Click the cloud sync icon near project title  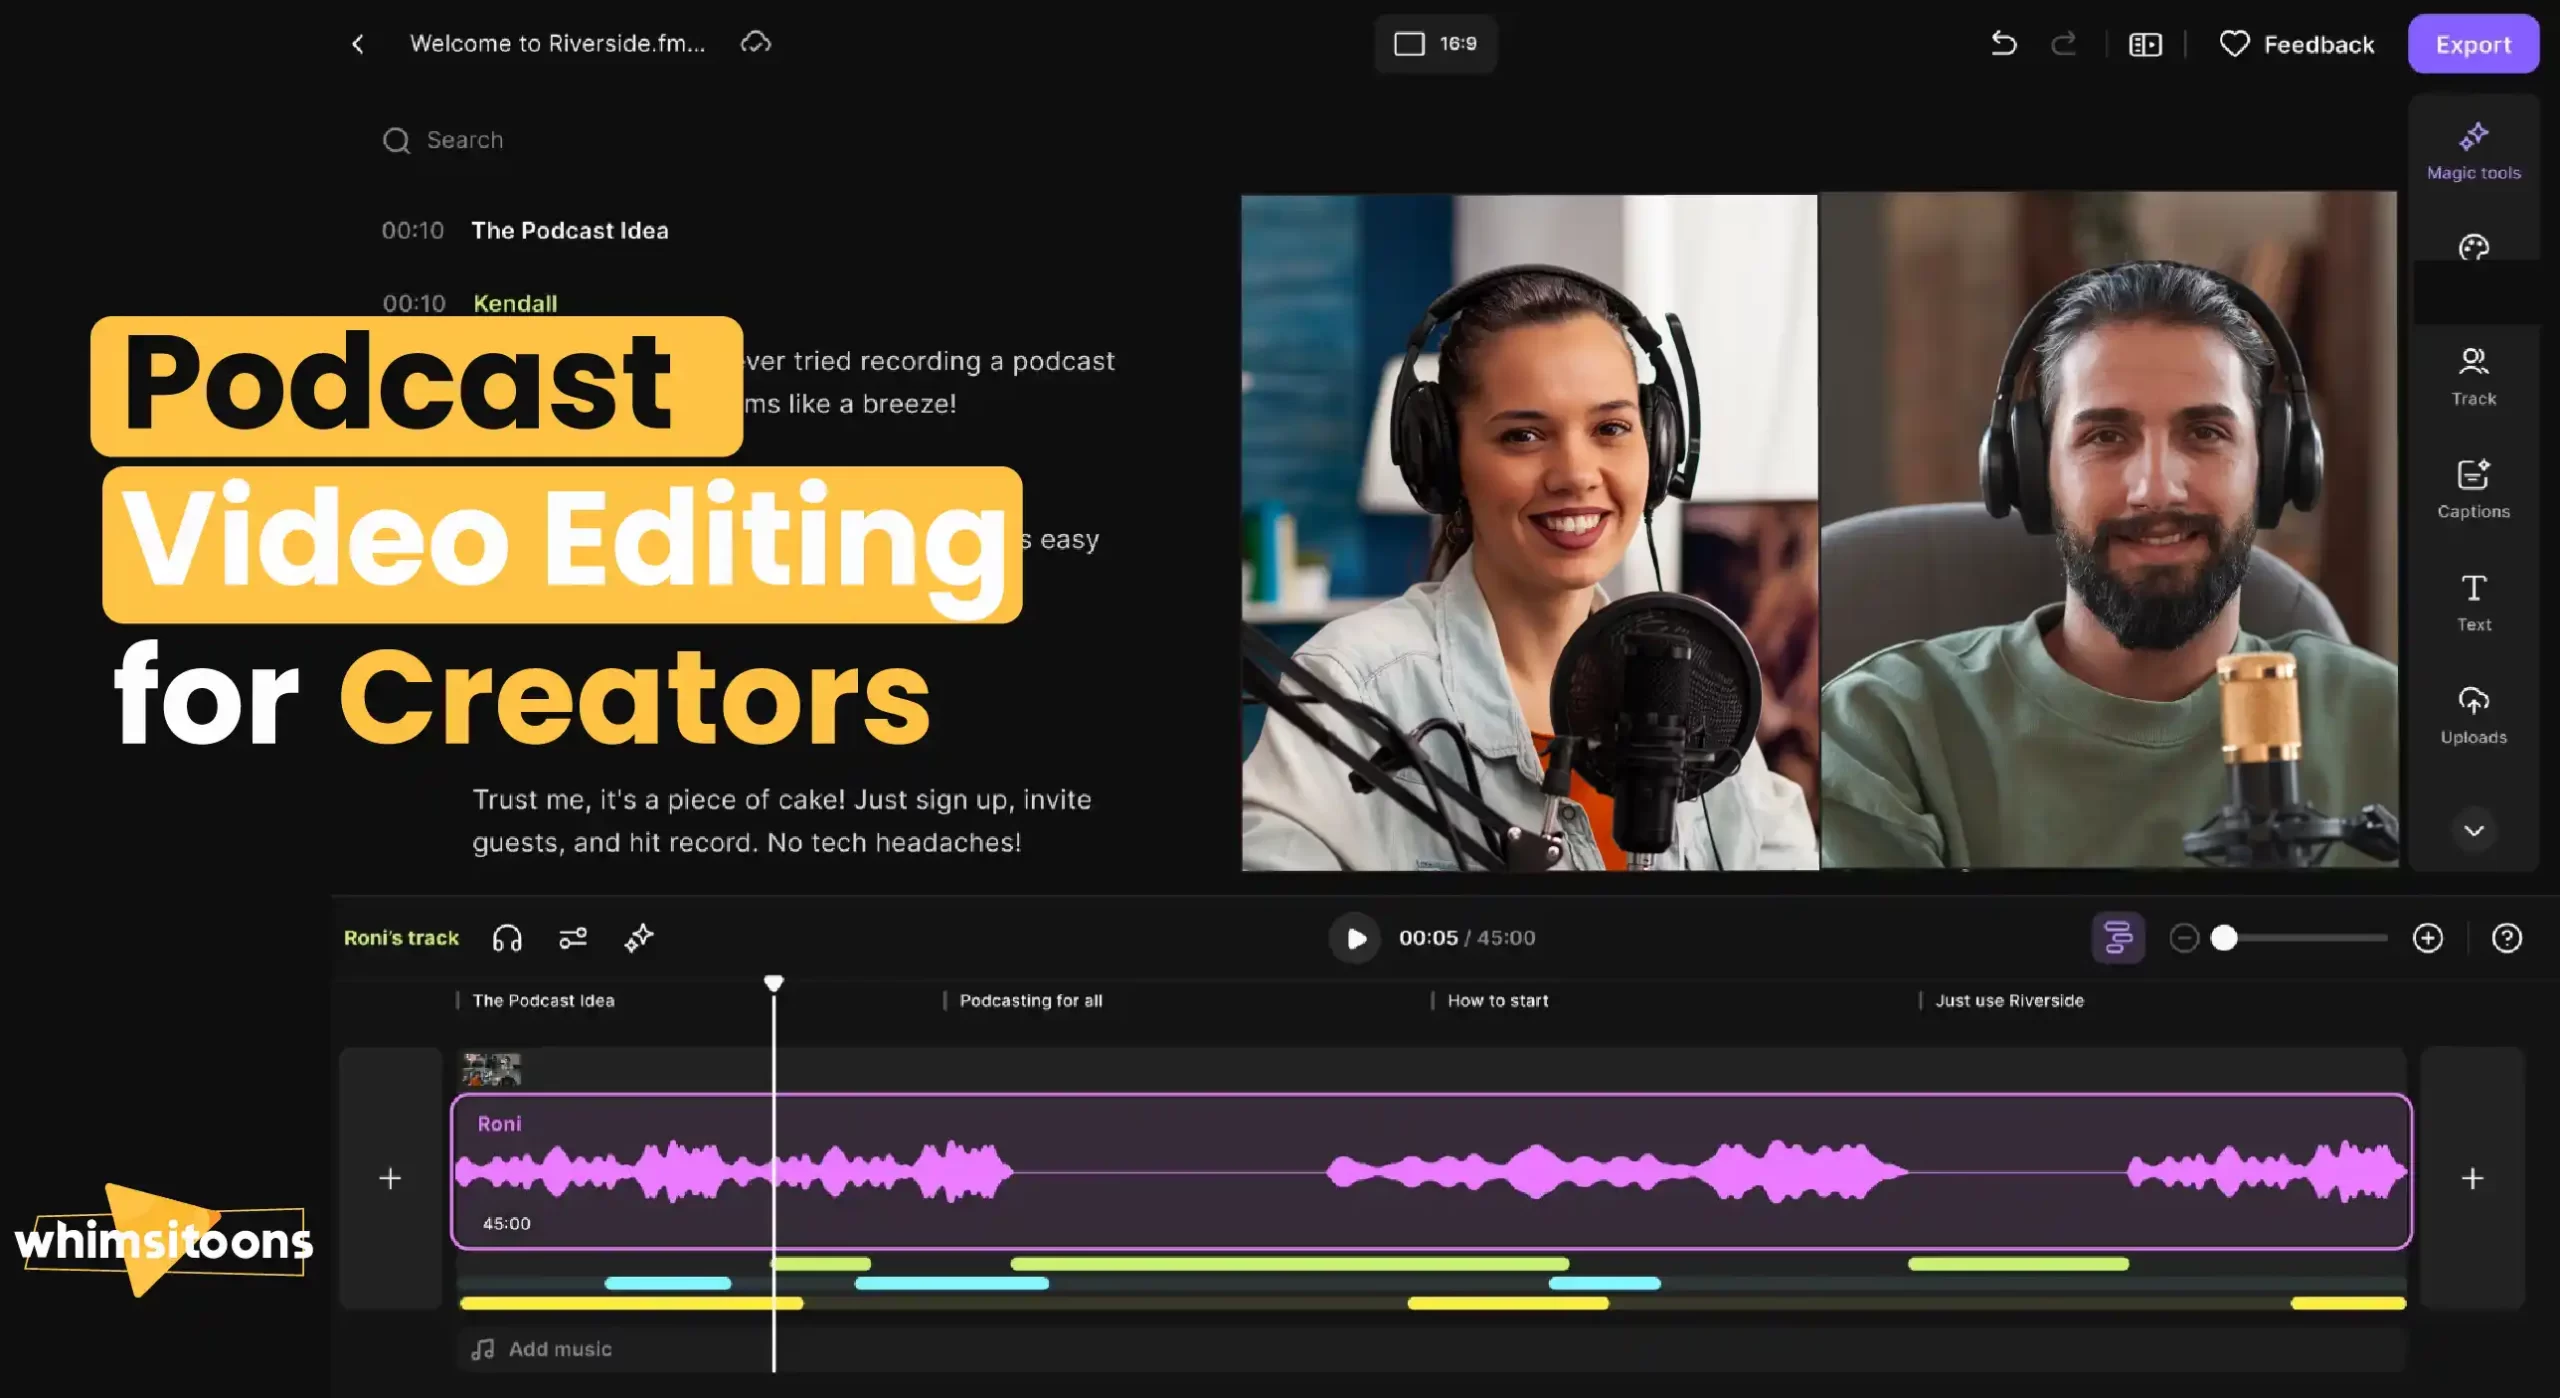tap(755, 43)
